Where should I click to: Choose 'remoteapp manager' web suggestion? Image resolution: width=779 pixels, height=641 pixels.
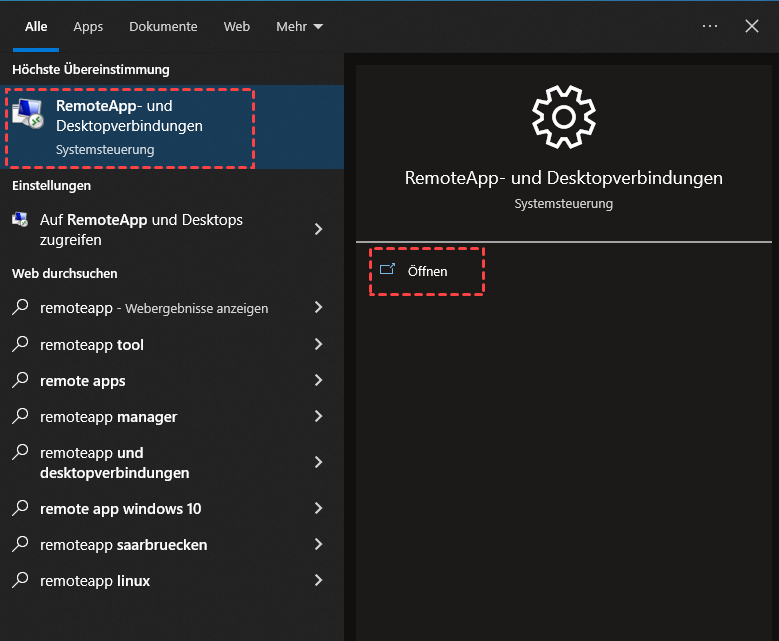pyautogui.click(x=108, y=416)
